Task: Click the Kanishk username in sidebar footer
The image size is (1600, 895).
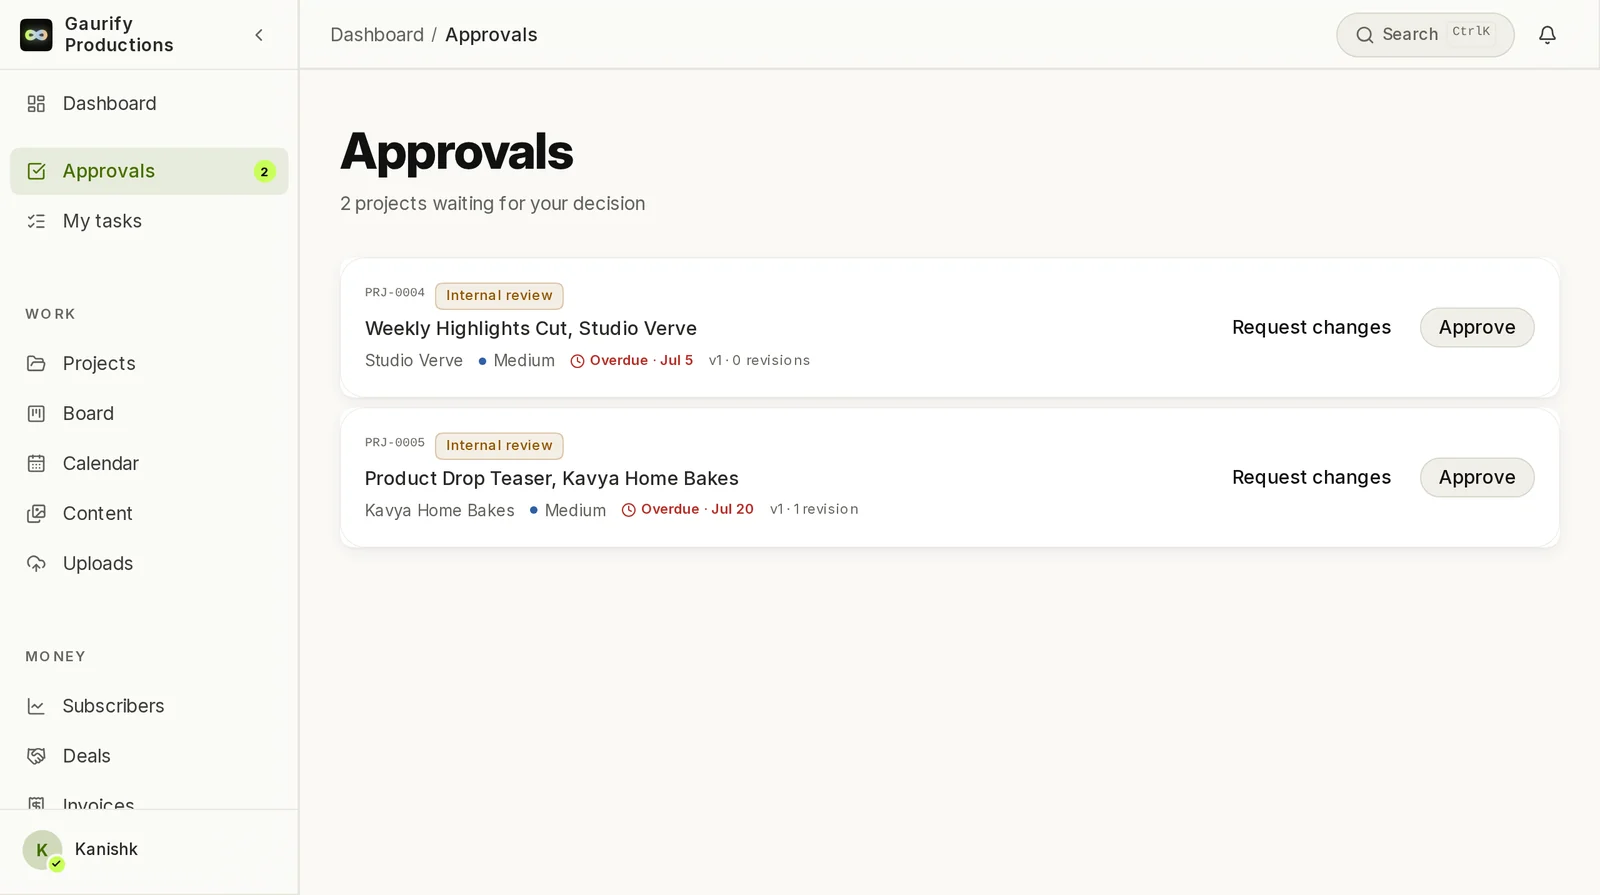Action: 106,849
